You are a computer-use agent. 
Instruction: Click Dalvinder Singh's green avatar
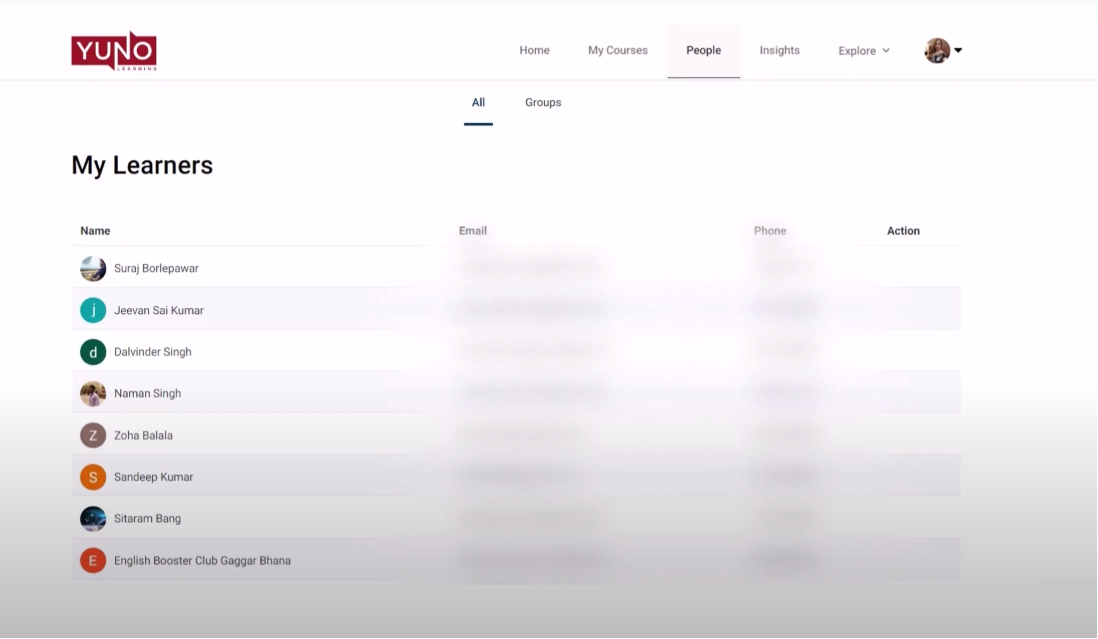93,352
